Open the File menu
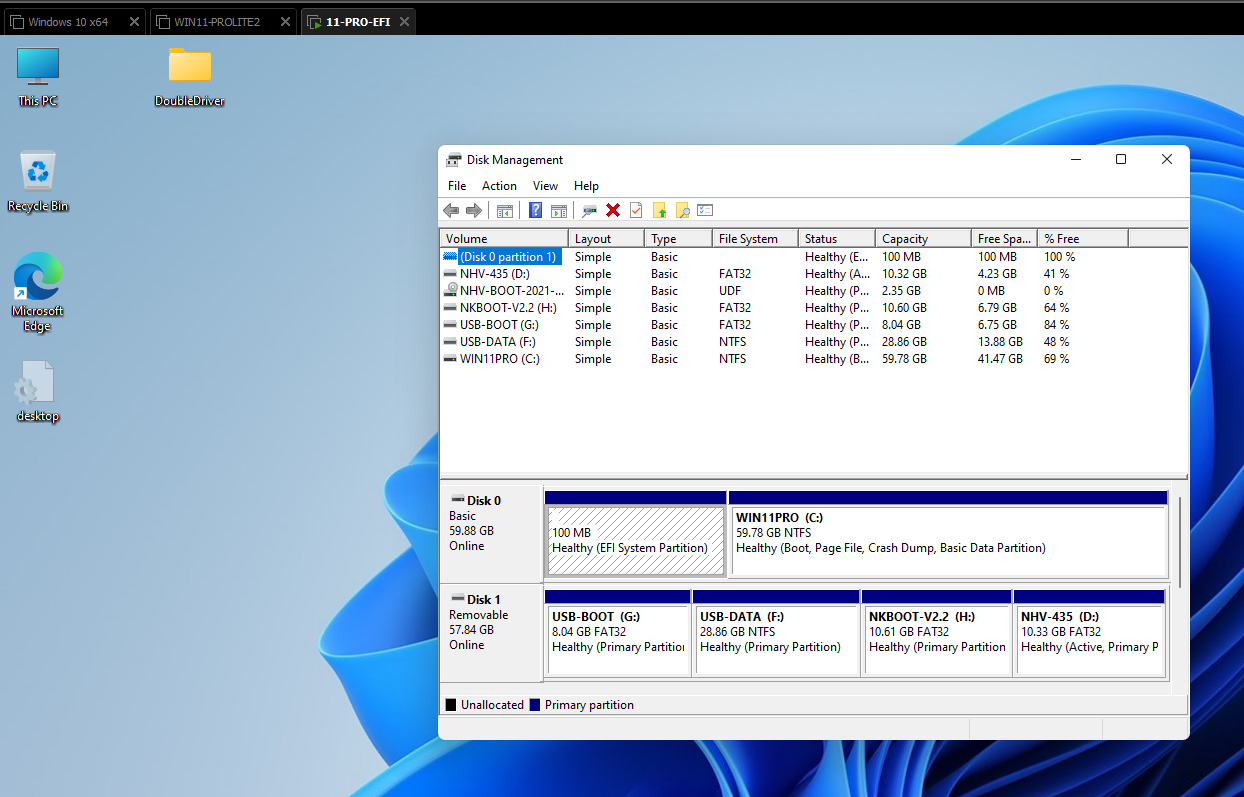This screenshot has width=1244, height=797. pyautogui.click(x=457, y=186)
